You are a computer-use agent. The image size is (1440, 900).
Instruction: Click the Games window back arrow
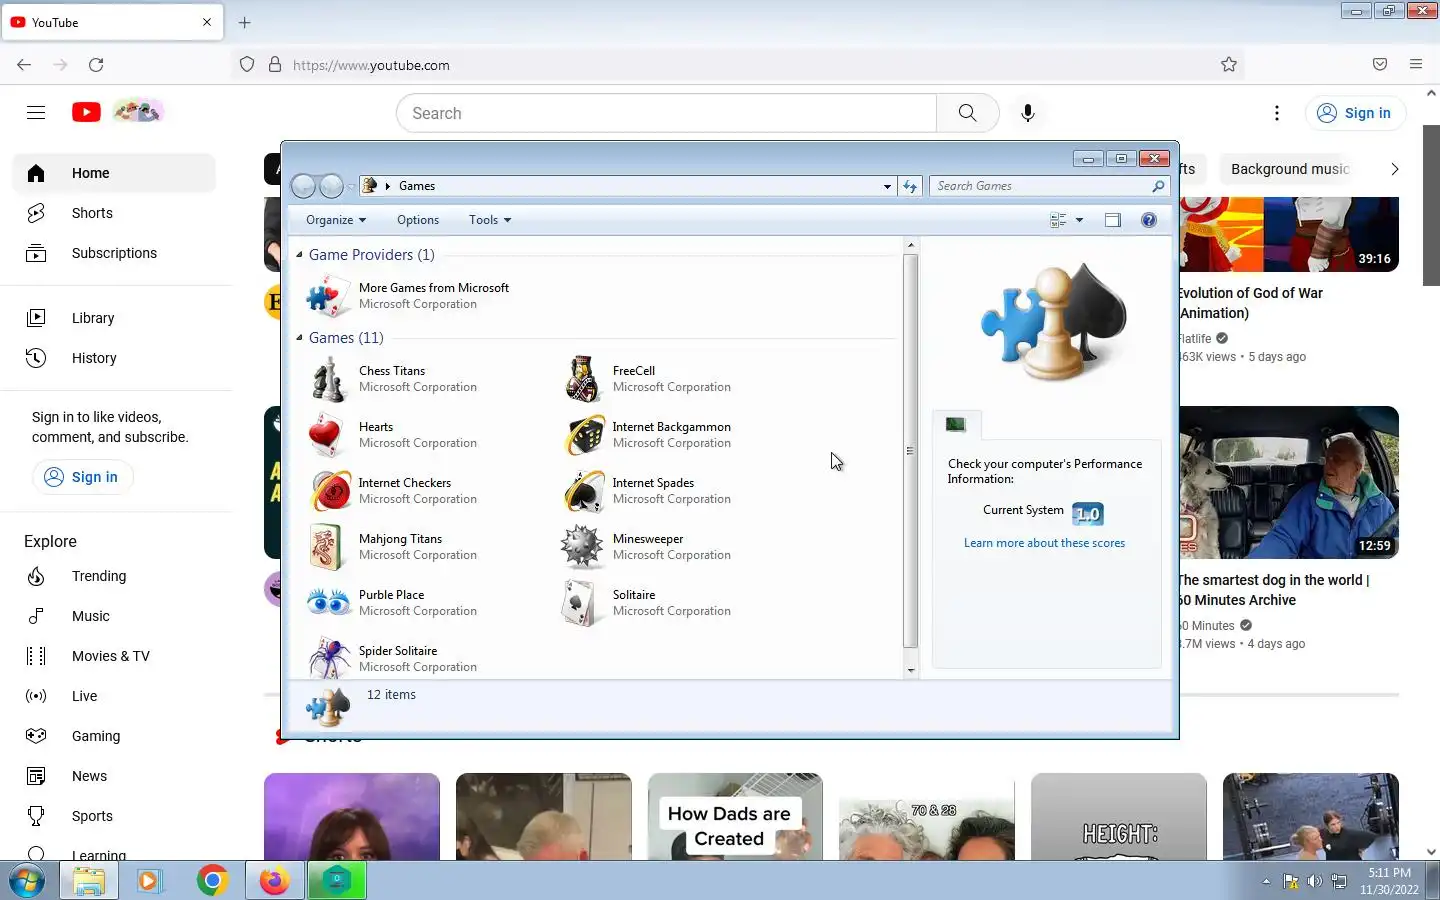pyautogui.click(x=304, y=186)
